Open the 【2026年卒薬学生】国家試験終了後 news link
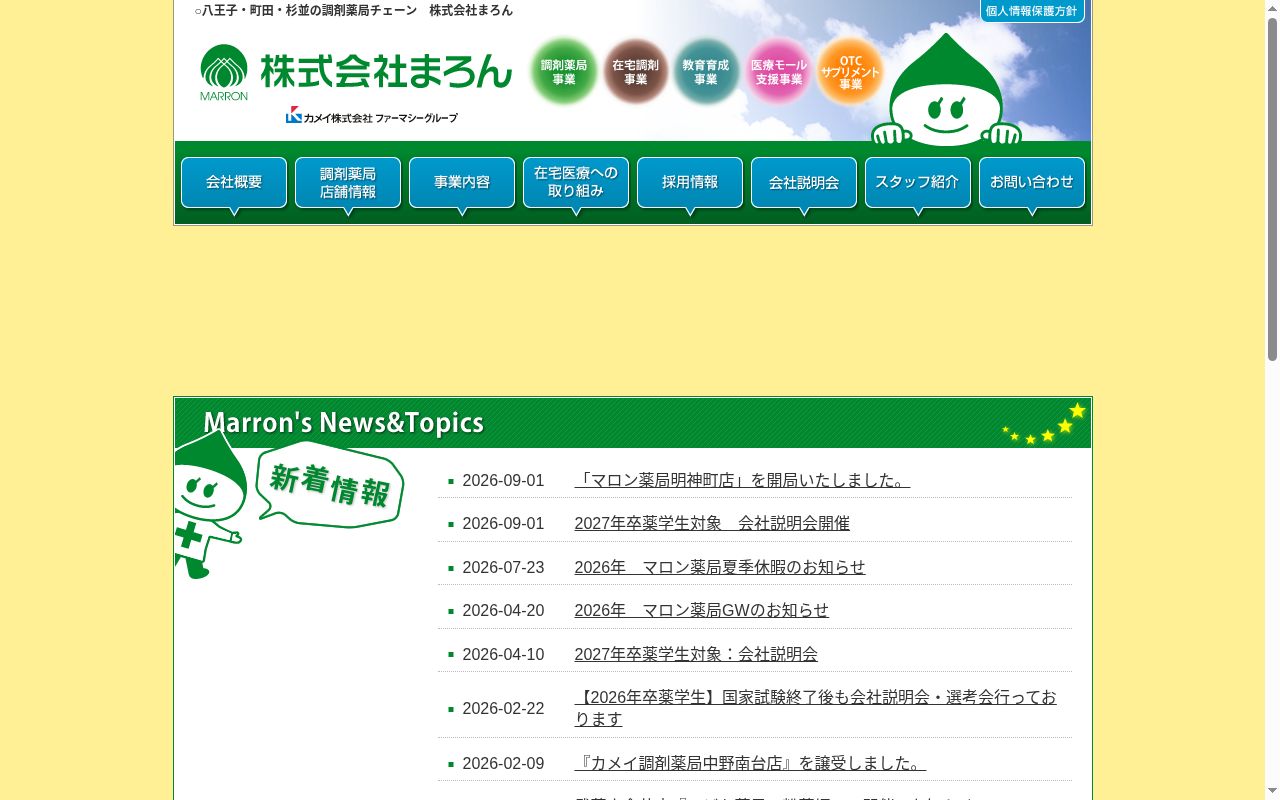The image size is (1280, 800). (x=815, y=708)
